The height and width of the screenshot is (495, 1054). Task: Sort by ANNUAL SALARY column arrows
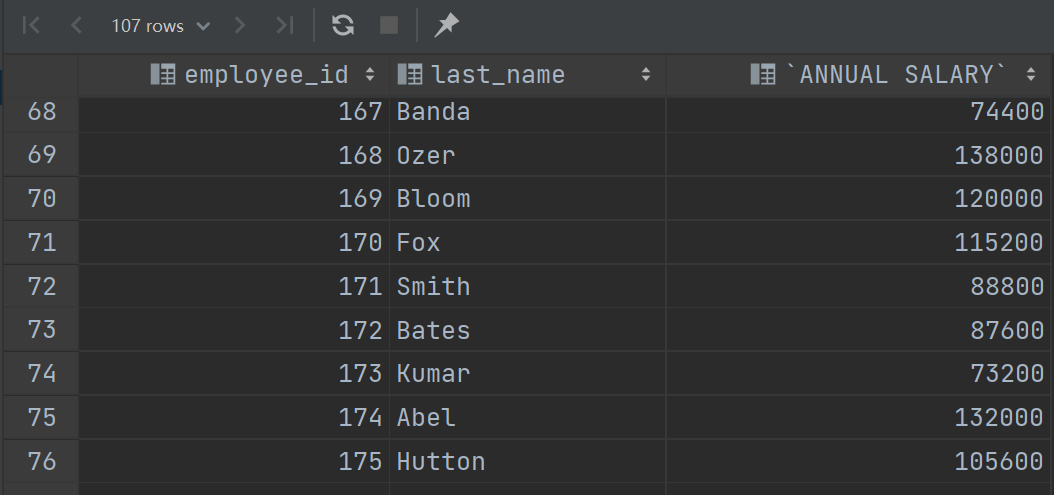click(1031, 74)
